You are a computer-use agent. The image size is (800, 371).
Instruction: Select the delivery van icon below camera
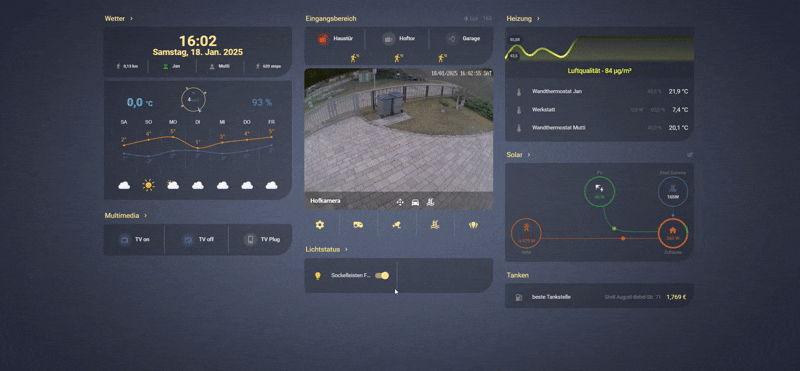358,225
